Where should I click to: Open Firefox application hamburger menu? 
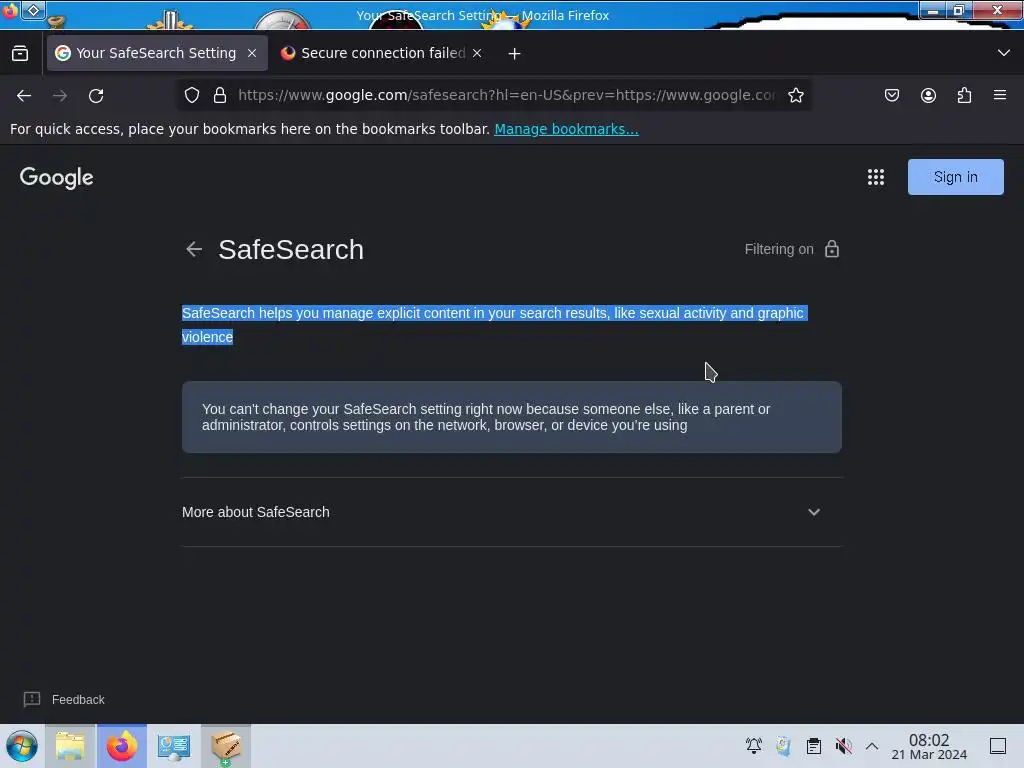coord(1000,95)
